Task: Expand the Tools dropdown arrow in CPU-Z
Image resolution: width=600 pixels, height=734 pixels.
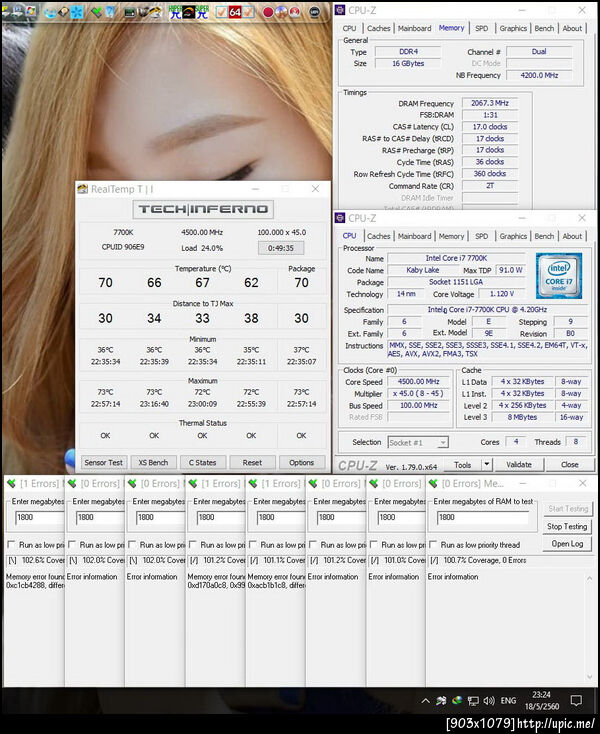Action: pyautogui.click(x=487, y=464)
